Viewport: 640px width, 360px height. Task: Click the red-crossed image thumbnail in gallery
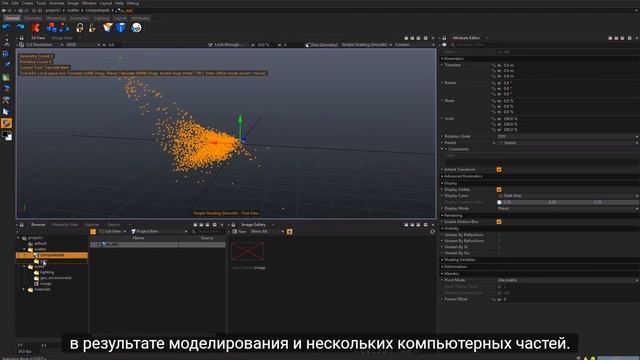point(247,251)
